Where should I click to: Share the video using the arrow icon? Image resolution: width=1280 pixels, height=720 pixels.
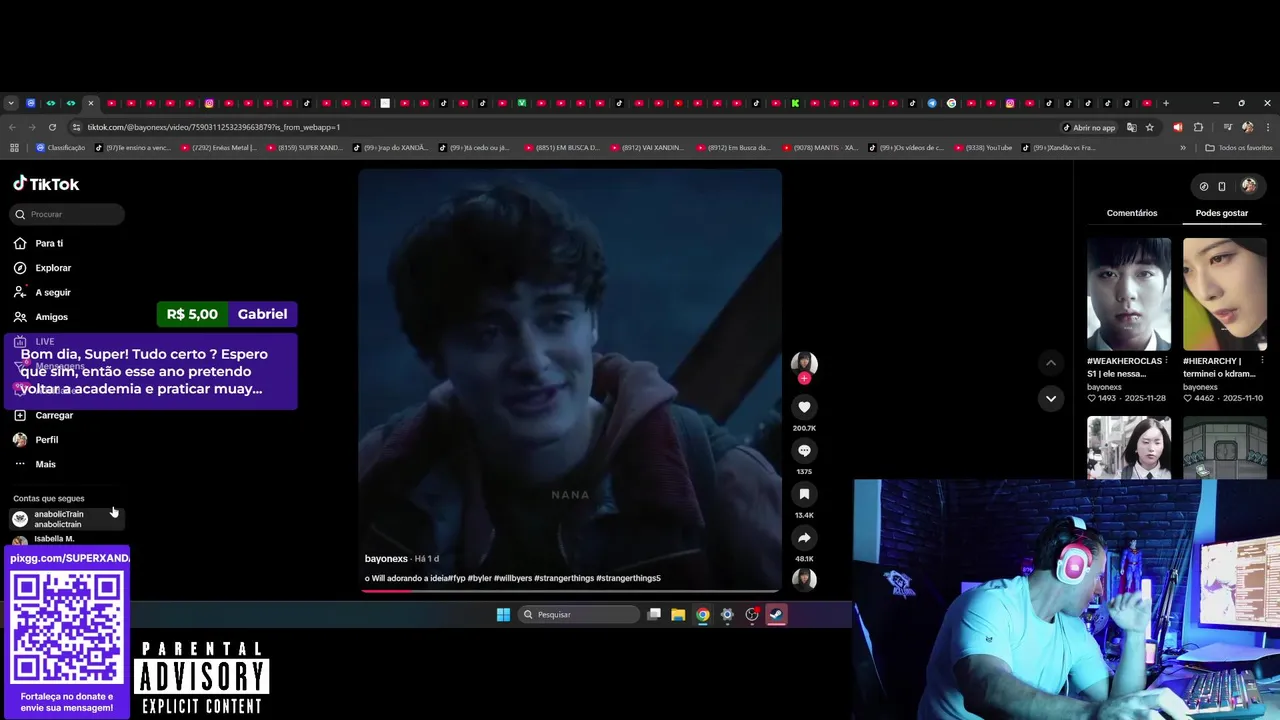[x=804, y=538]
